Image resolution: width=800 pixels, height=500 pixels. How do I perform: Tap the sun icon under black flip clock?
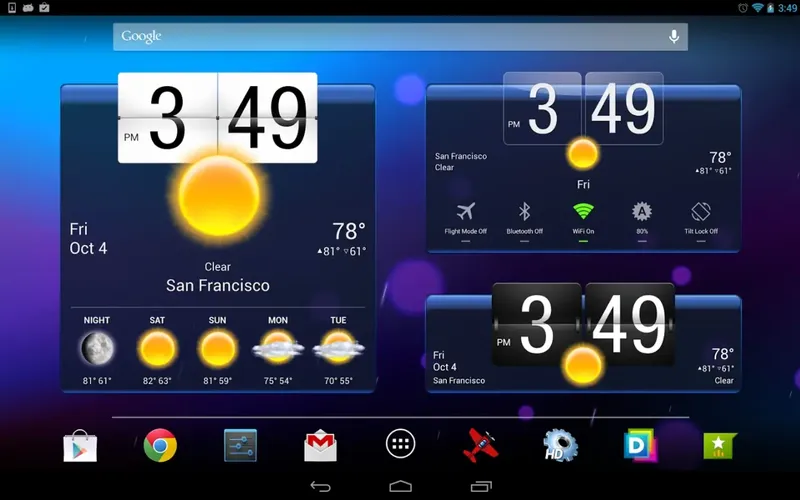click(583, 365)
